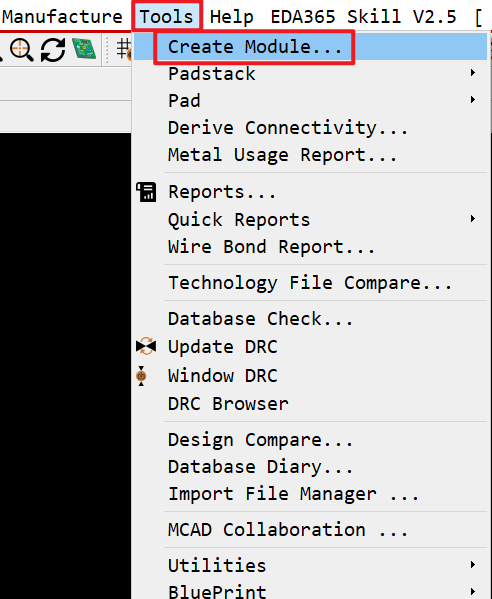Image resolution: width=492 pixels, height=599 pixels.
Task: Expand the Utilities submenu arrow
Action: pyautogui.click(x=473, y=565)
